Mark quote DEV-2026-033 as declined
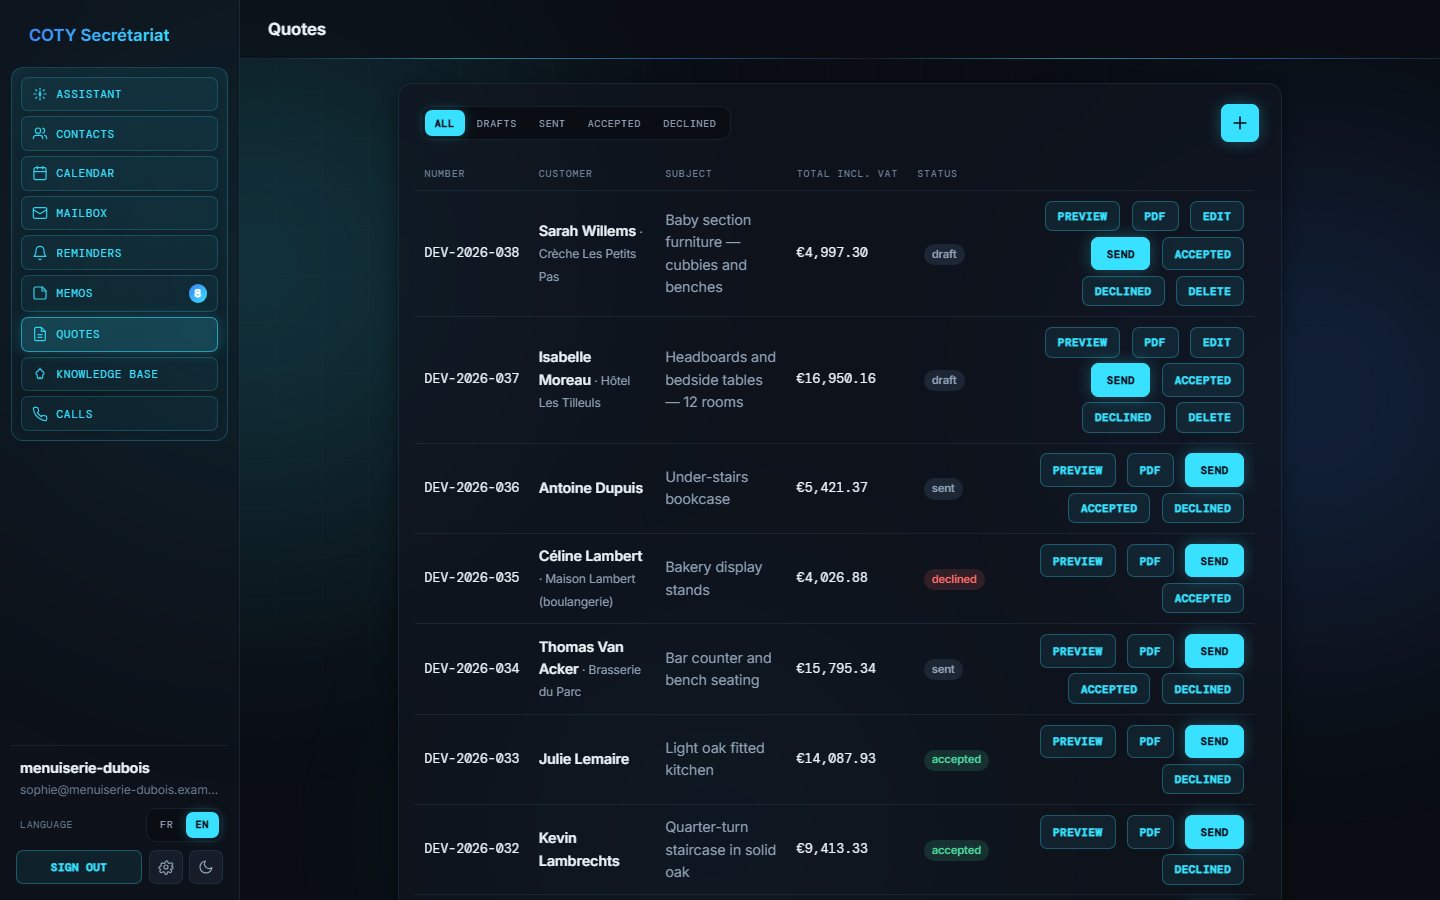1440x900 pixels. coord(1203,779)
